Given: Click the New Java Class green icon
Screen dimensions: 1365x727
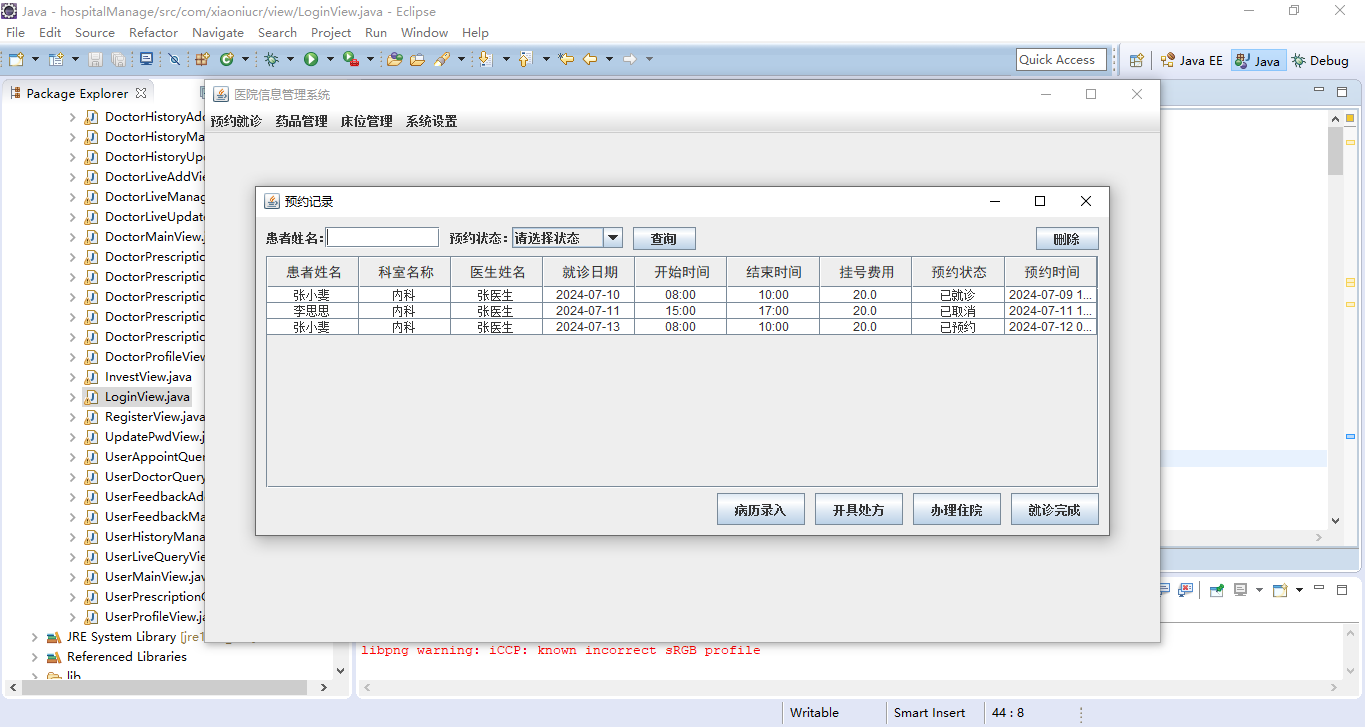Looking at the screenshot, I should 227,59.
